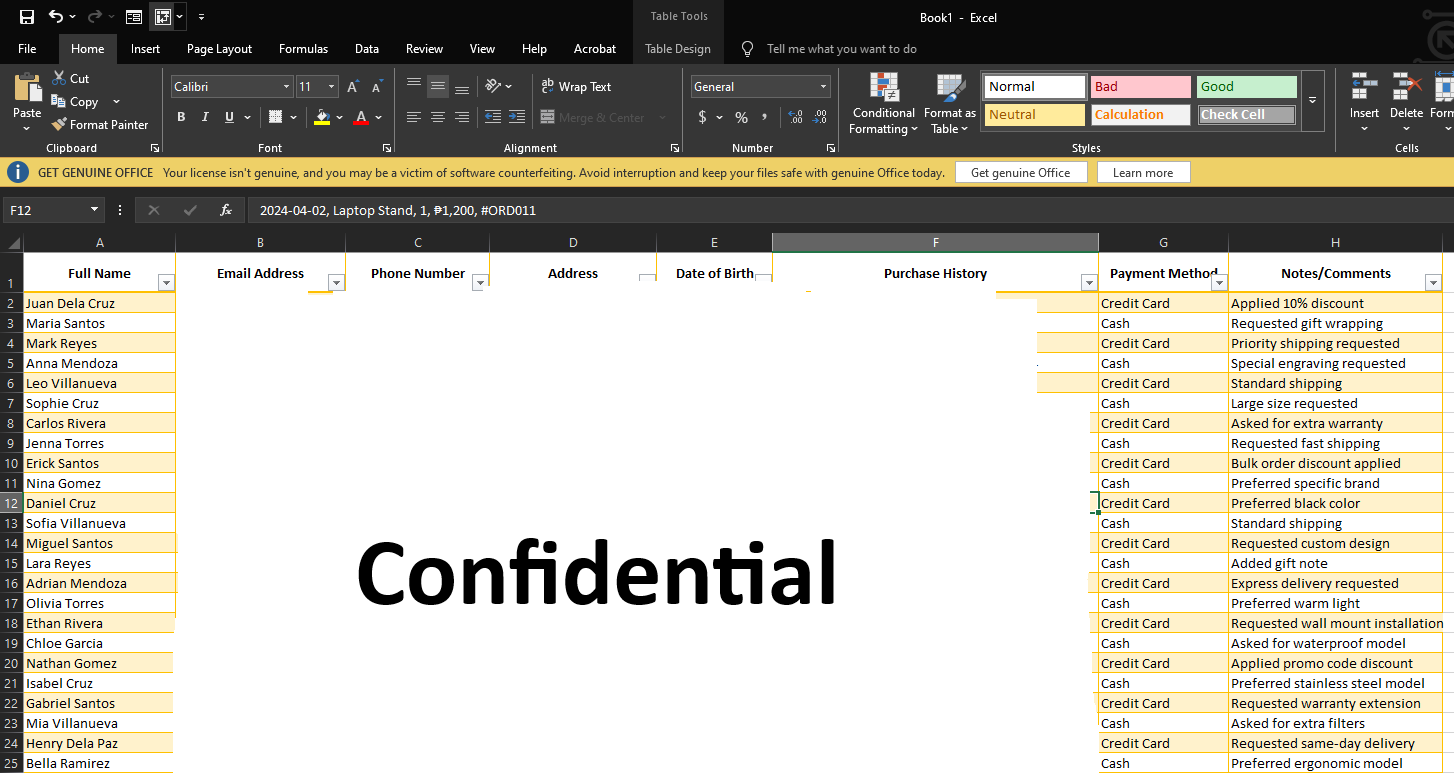This screenshot has width=1454, height=773.
Task: Select the 'Requested gift wrapping' cell
Action: tap(1335, 323)
